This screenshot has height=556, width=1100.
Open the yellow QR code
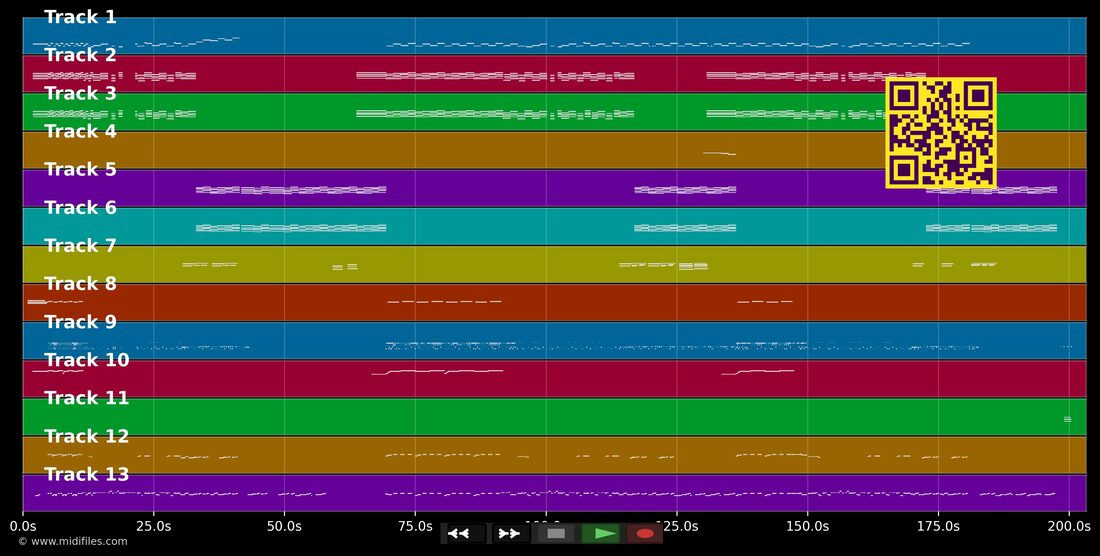coord(941,133)
